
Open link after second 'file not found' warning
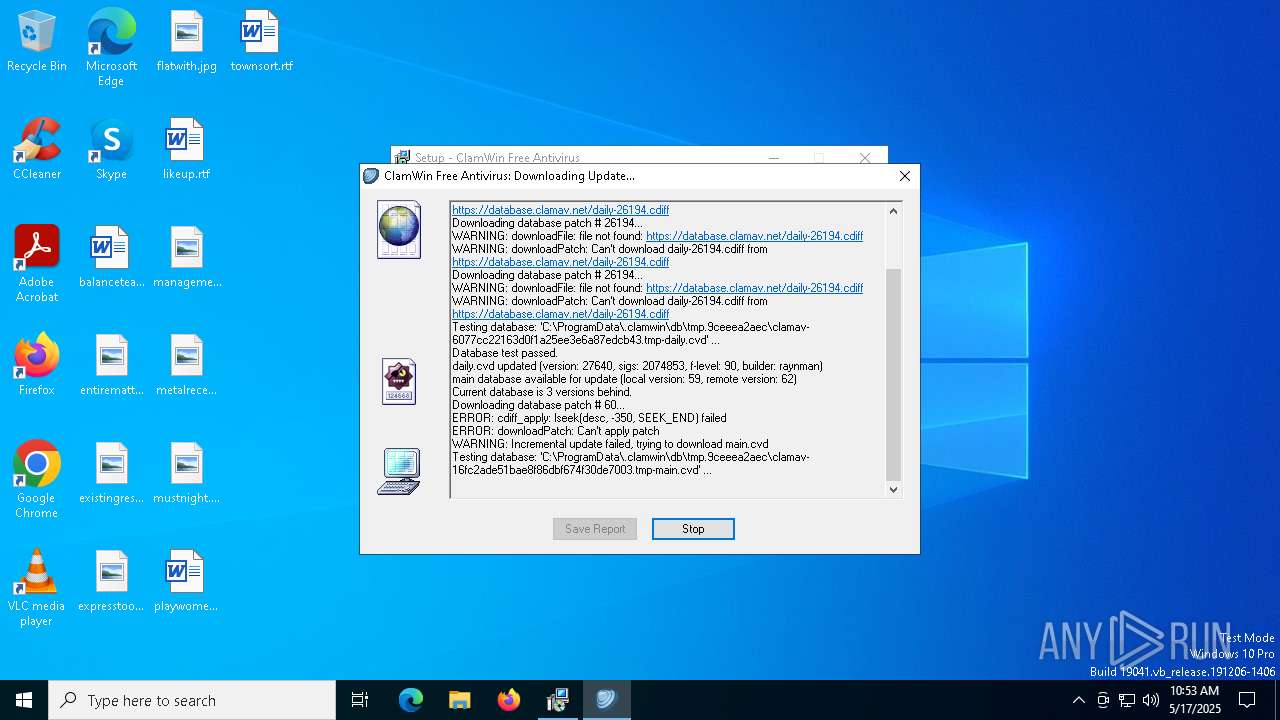754,288
